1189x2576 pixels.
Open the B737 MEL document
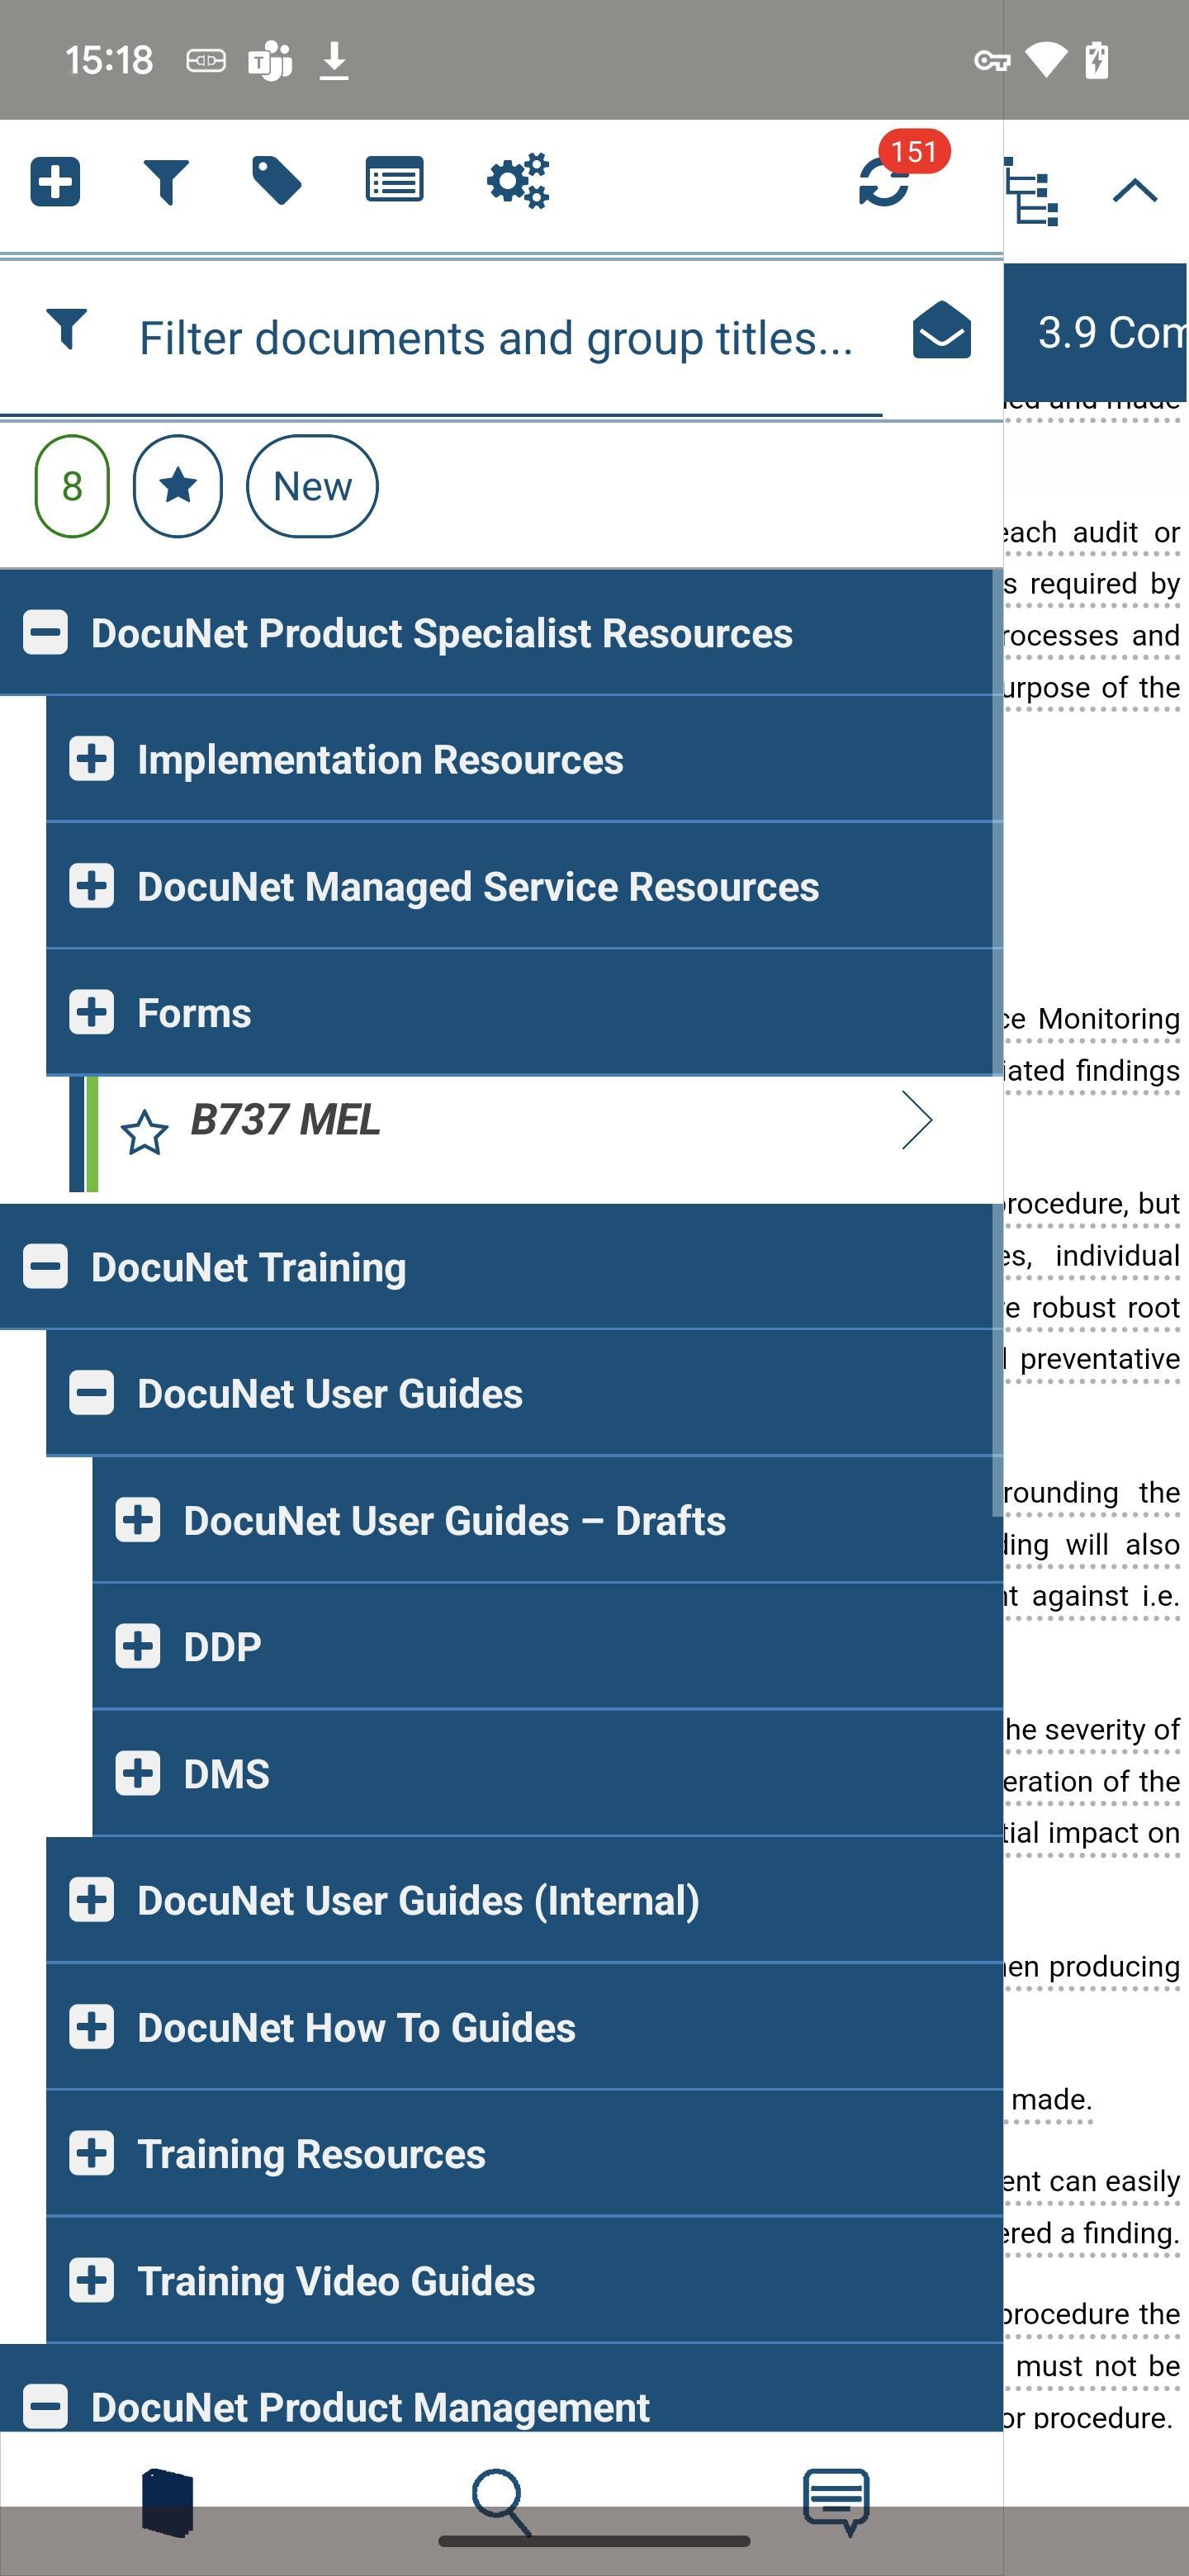(285, 1120)
